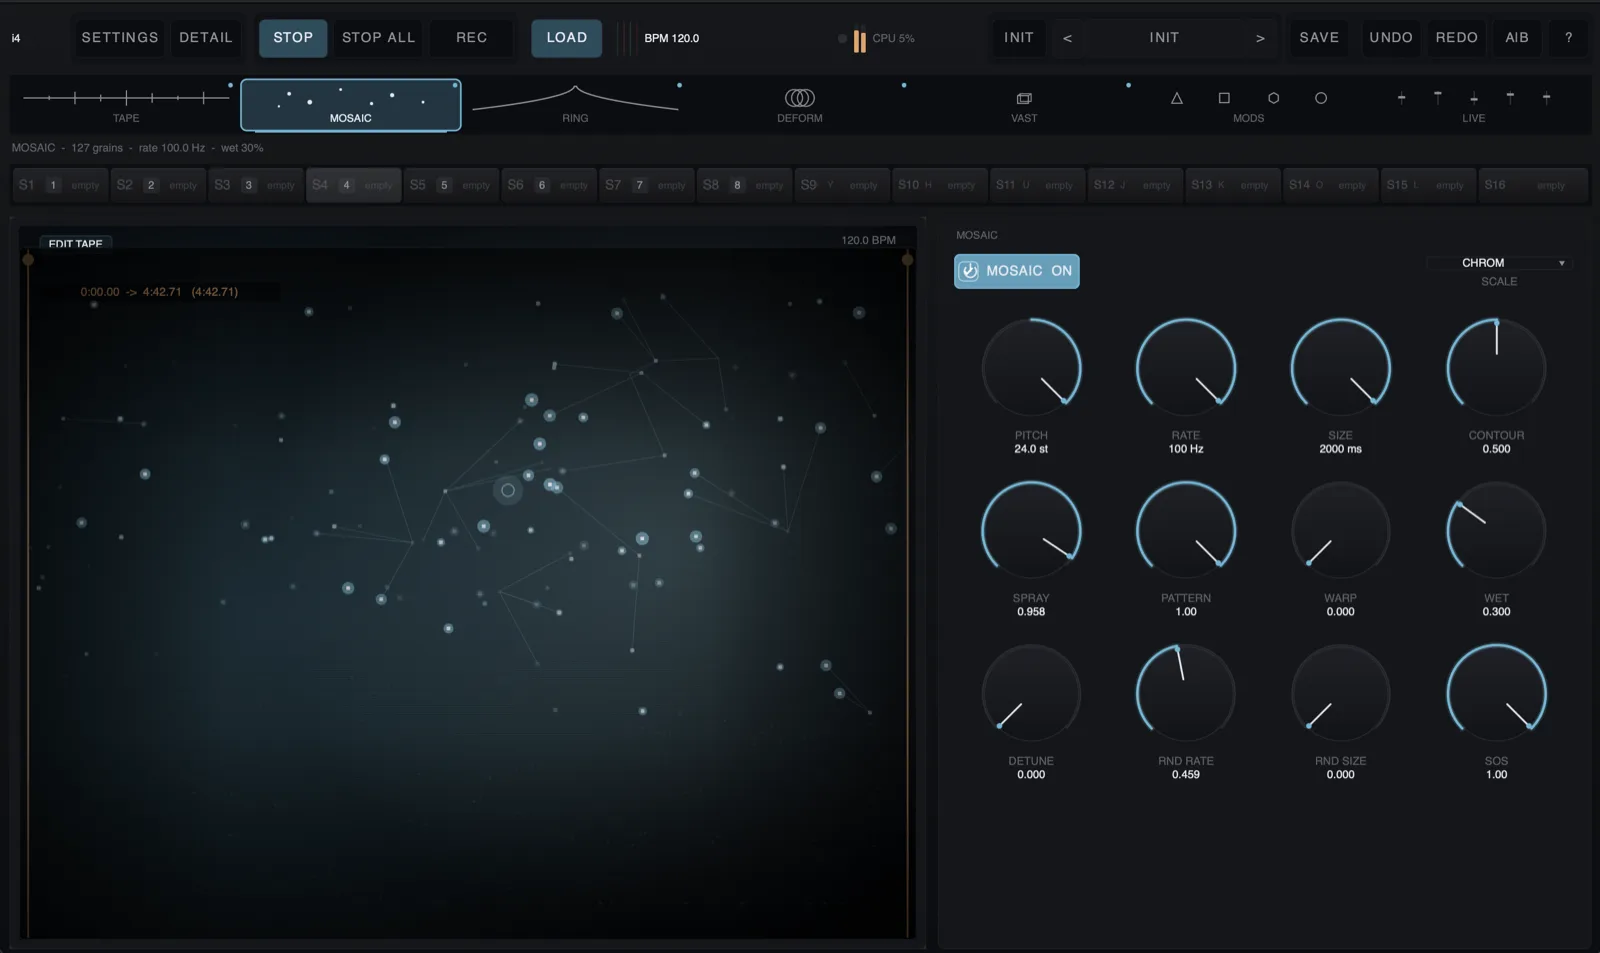
Task: Toggle the enable dot on the MOSAIC tab
Action: pos(455,85)
